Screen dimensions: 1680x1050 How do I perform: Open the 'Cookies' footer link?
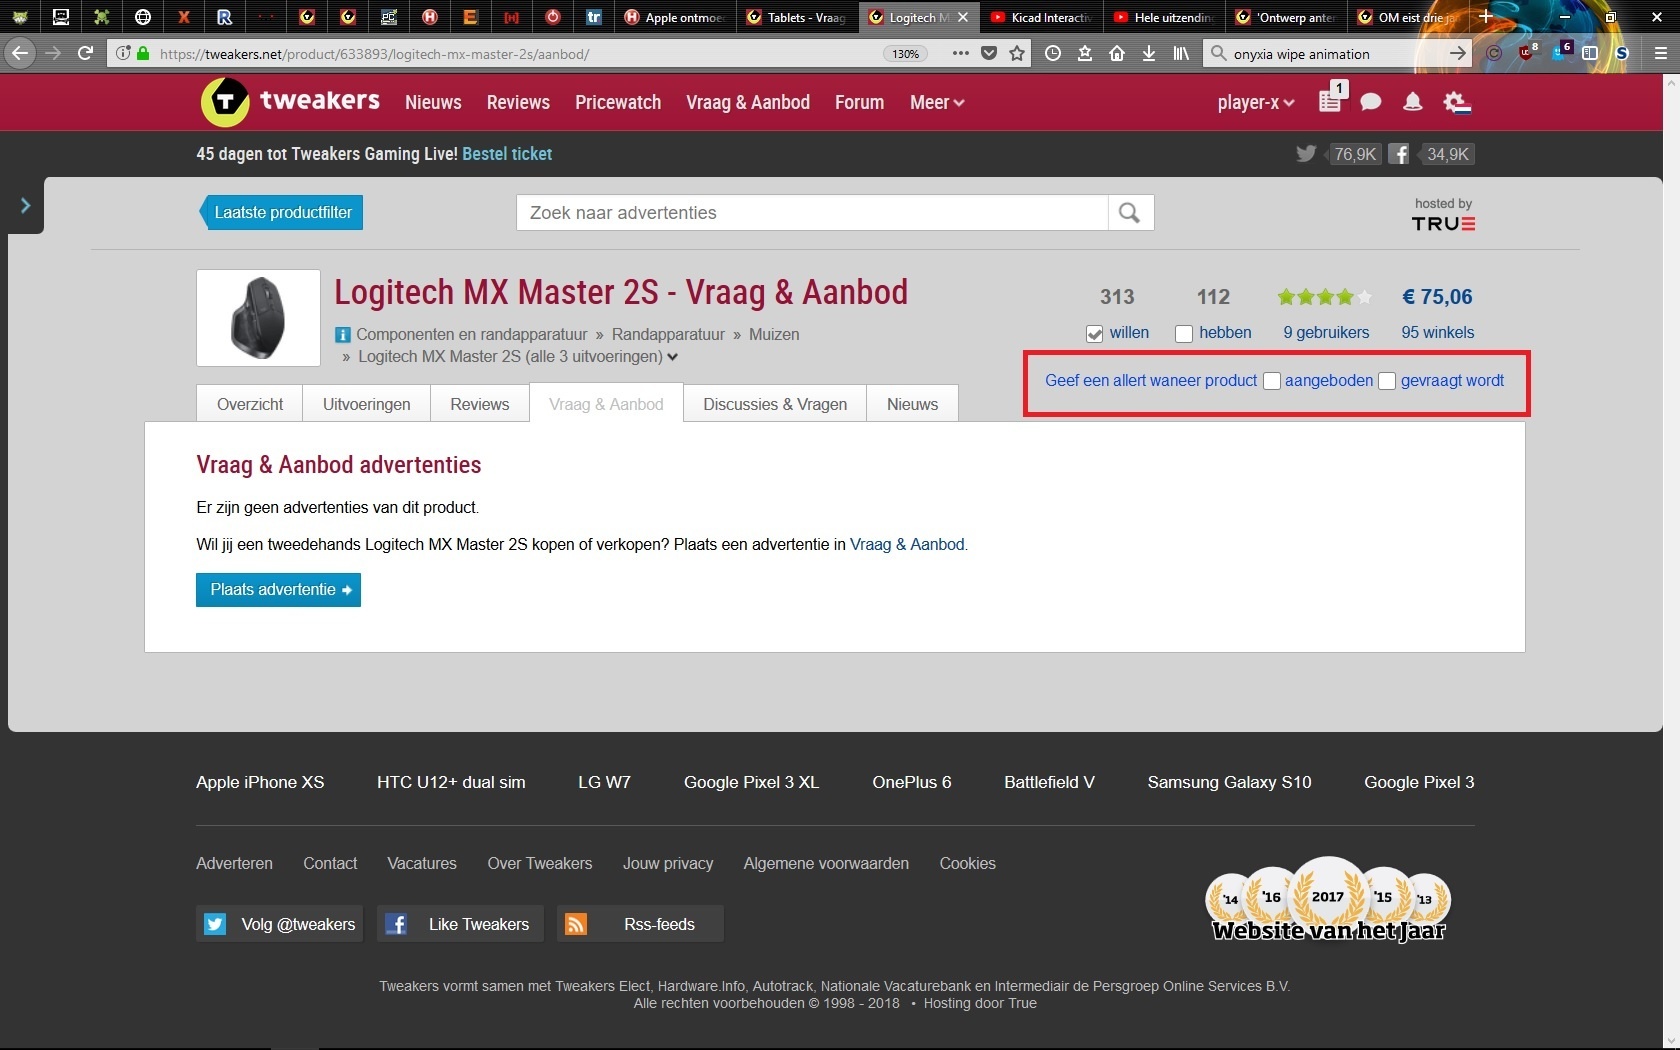(x=967, y=864)
